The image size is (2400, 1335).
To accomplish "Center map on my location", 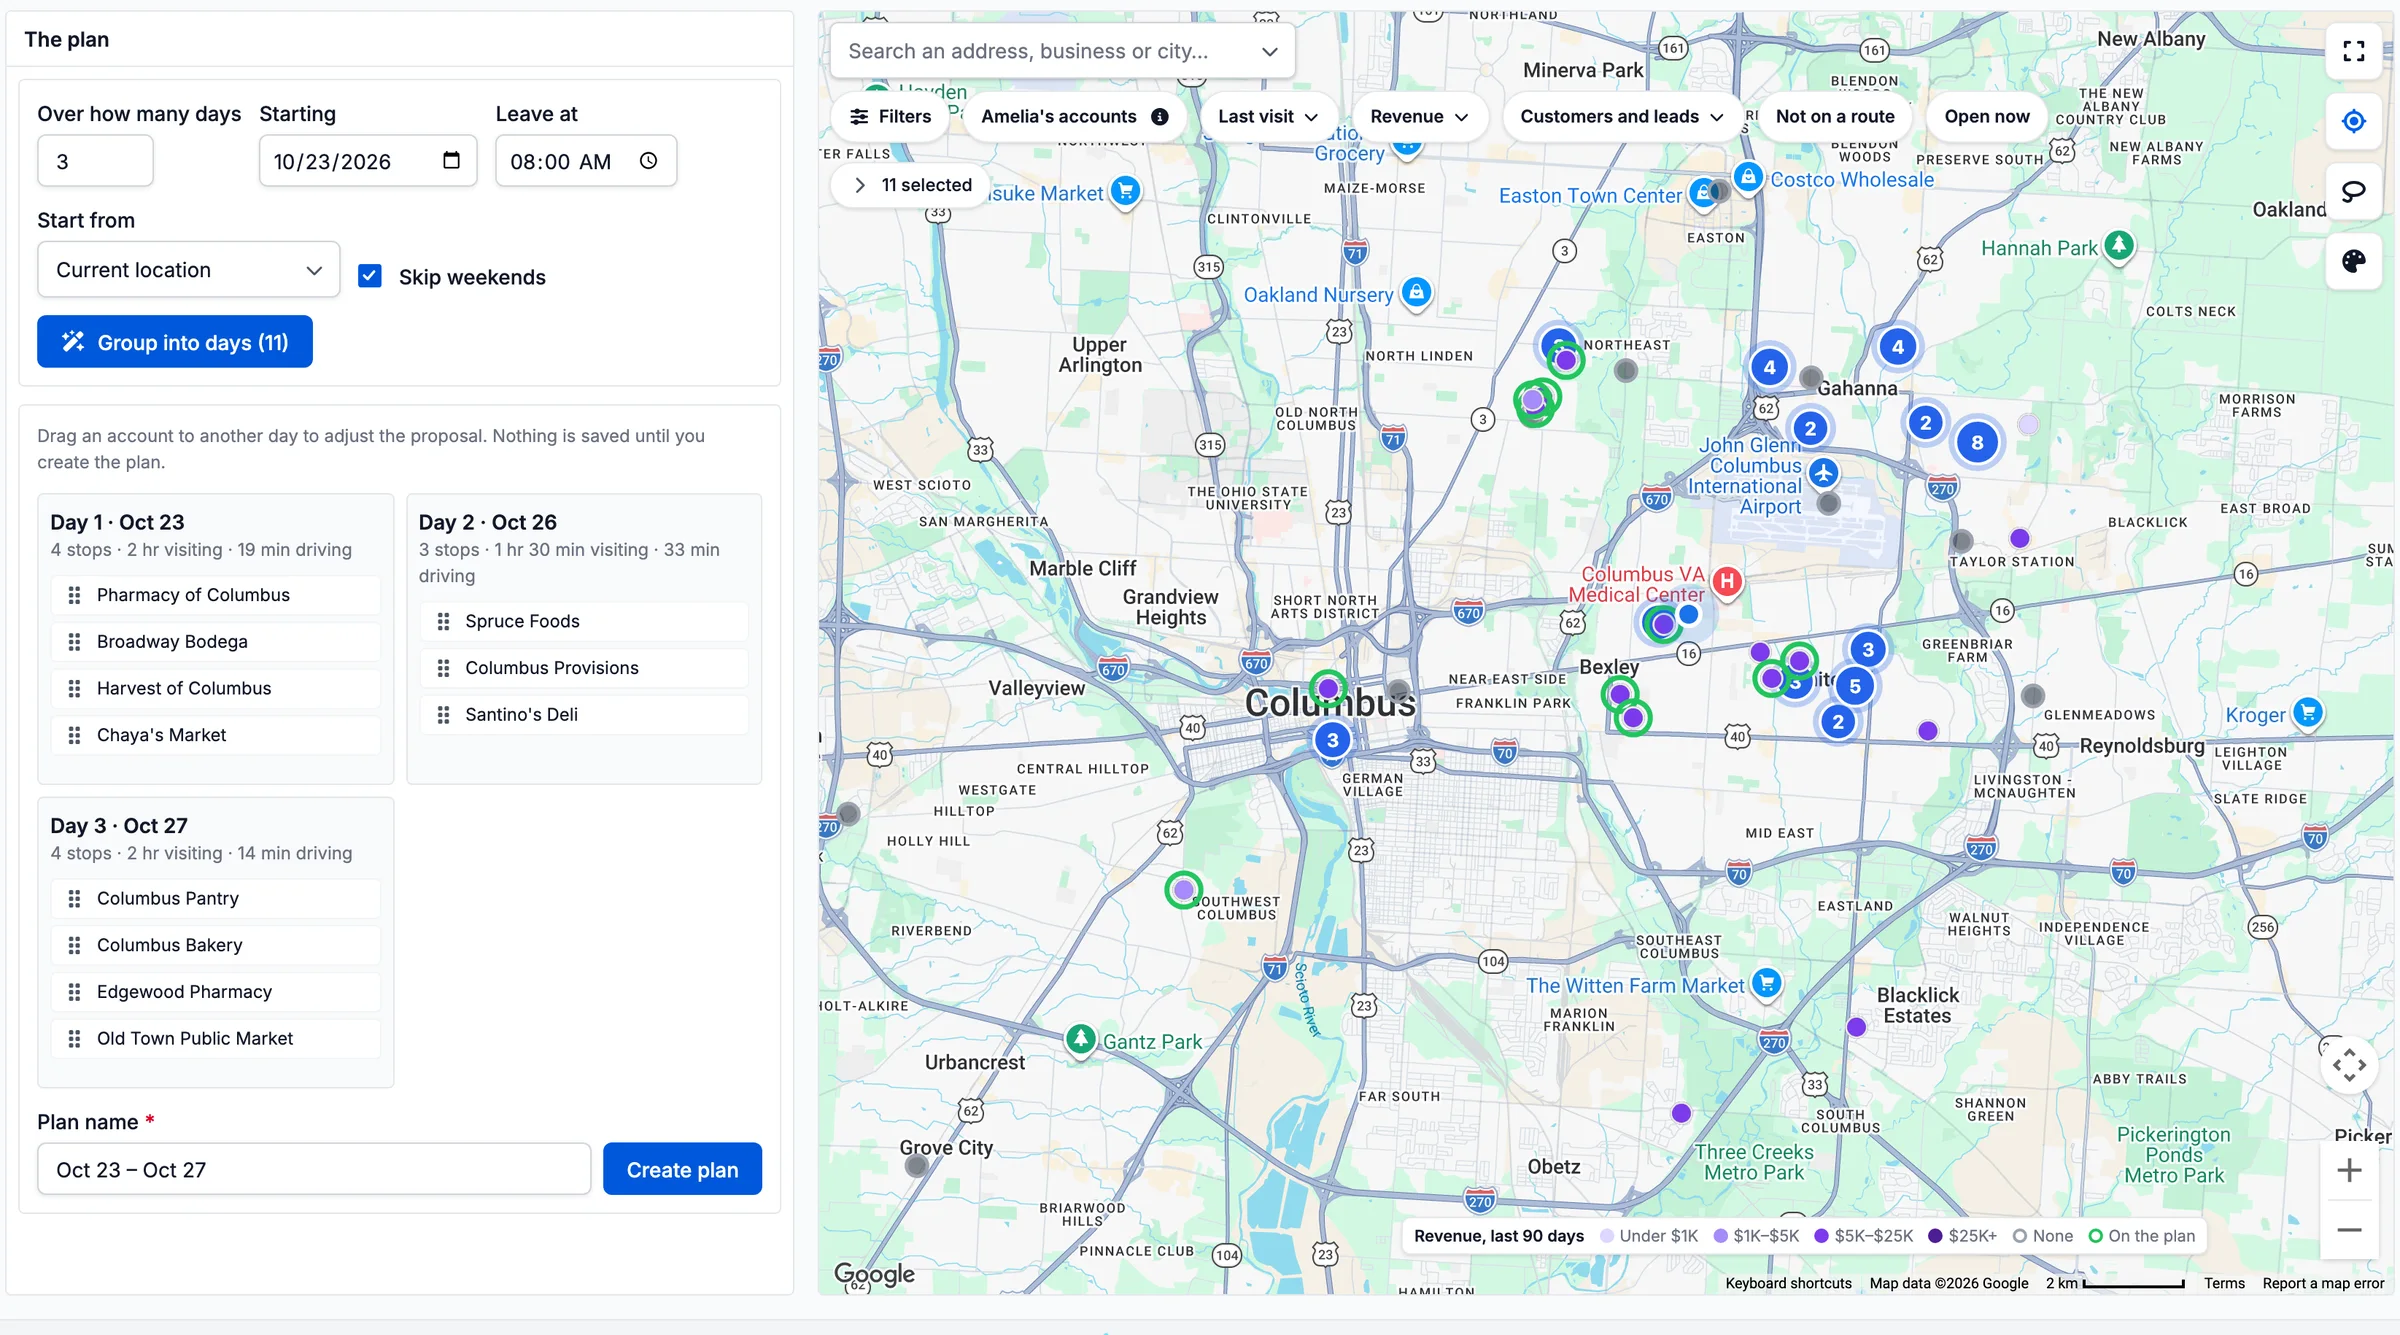I will pos(2353,121).
